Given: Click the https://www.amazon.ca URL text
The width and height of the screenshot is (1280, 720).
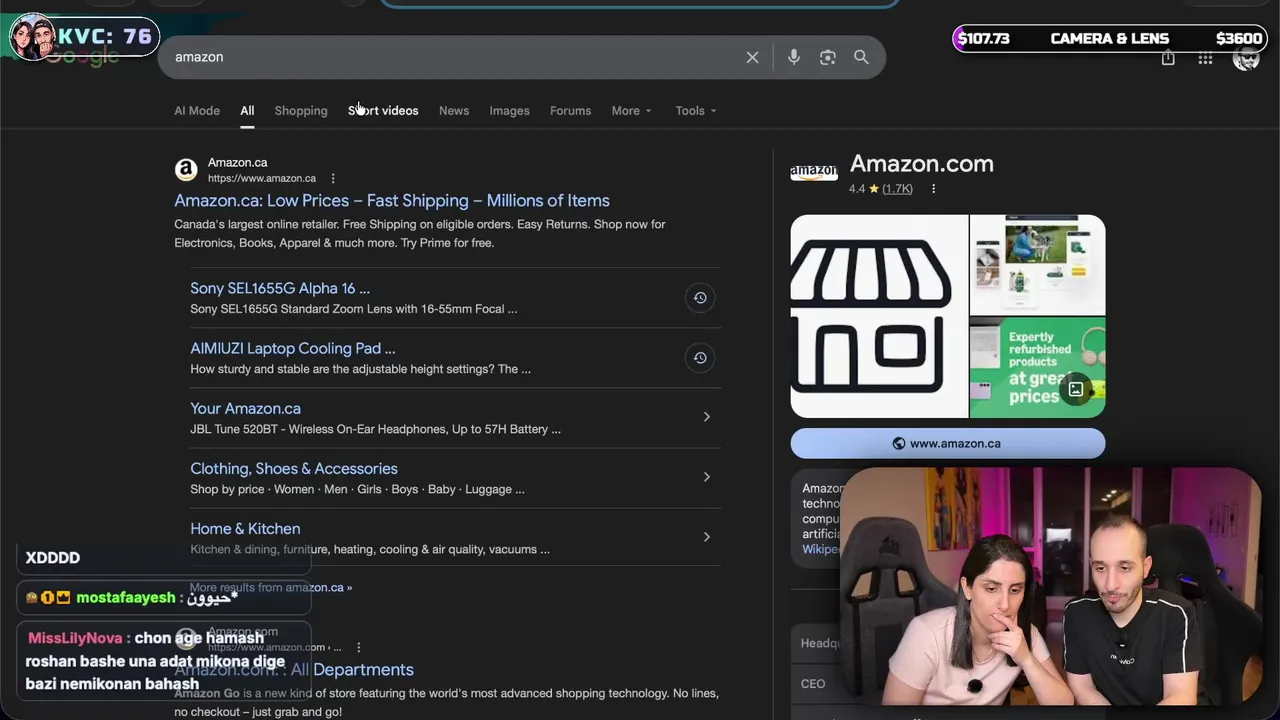Looking at the screenshot, I should (262, 179).
